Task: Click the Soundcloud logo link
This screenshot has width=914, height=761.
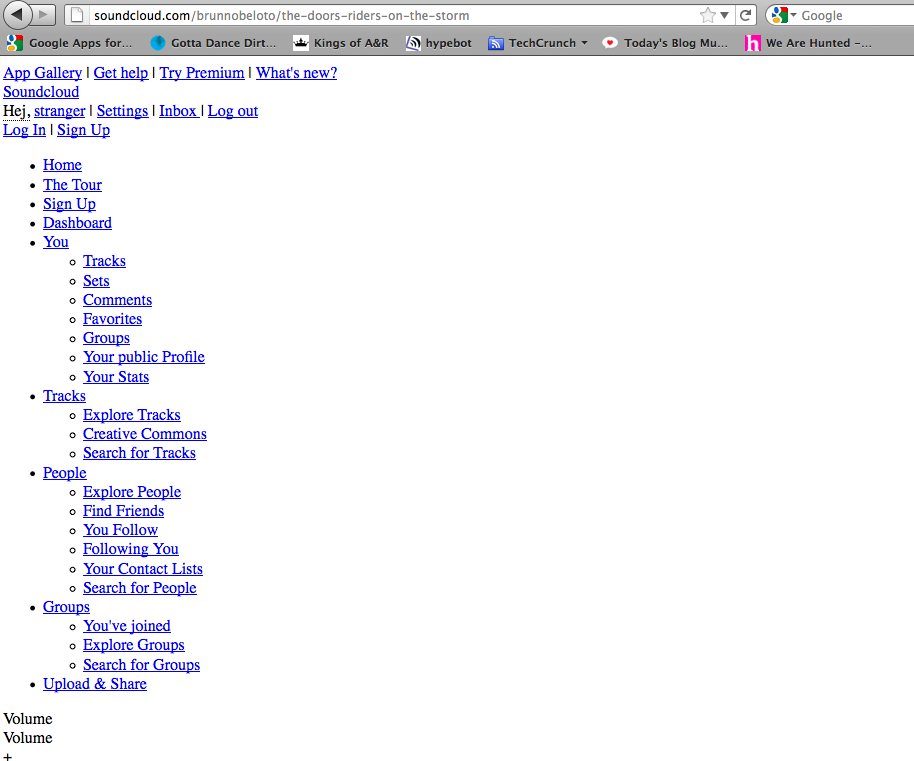Action: point(41,92)
